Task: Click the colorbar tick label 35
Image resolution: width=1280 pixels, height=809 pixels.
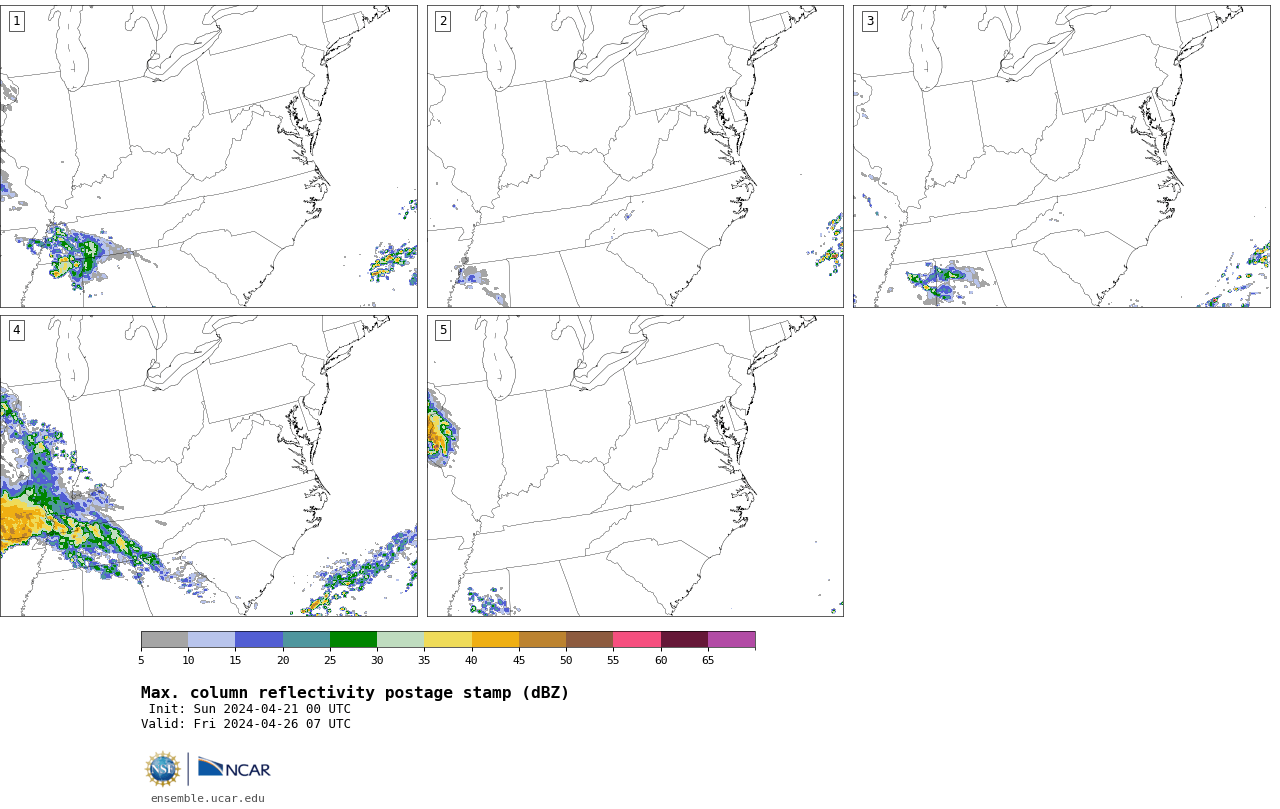Action: click(424, 660)
